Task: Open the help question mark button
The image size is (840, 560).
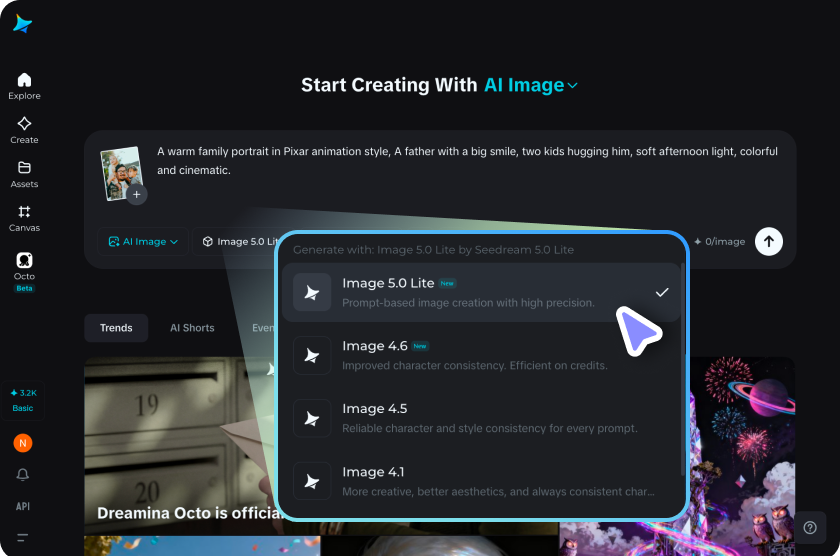Action: pos(810,528)
